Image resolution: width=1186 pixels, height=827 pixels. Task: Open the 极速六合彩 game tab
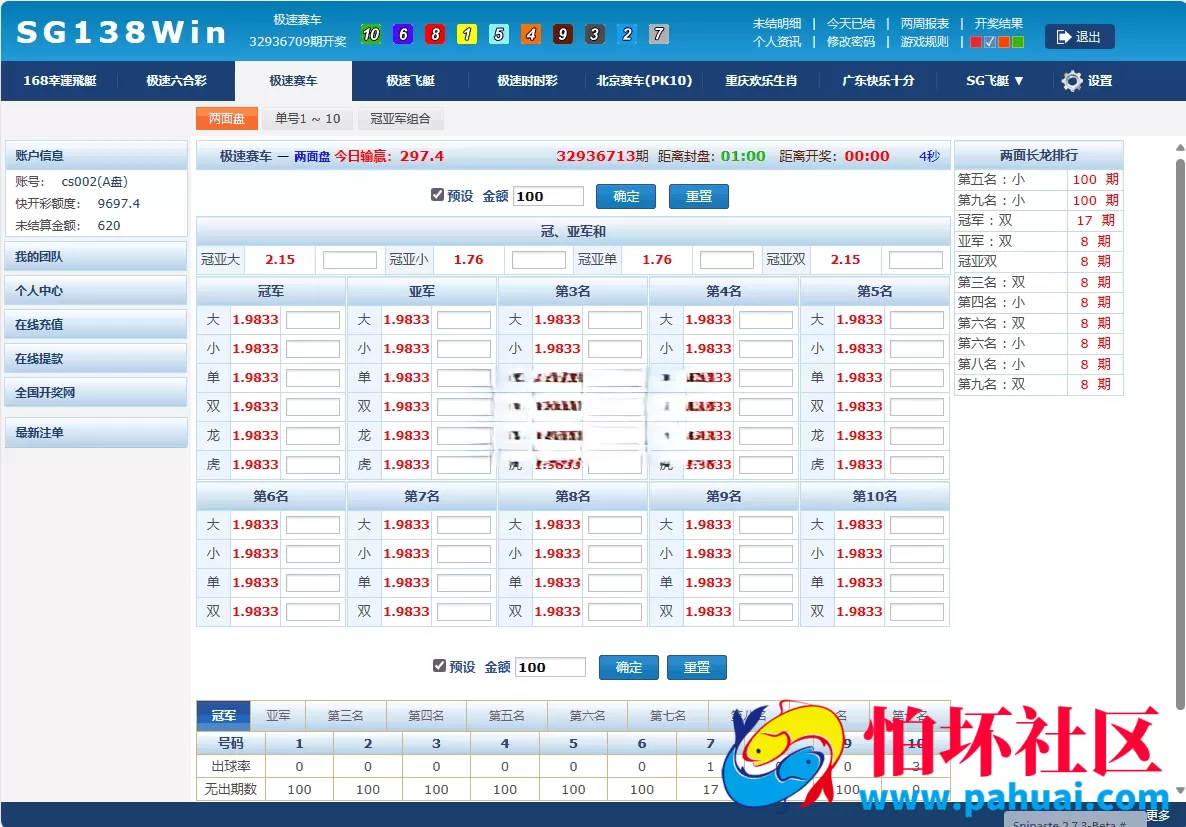click(176, 81)
